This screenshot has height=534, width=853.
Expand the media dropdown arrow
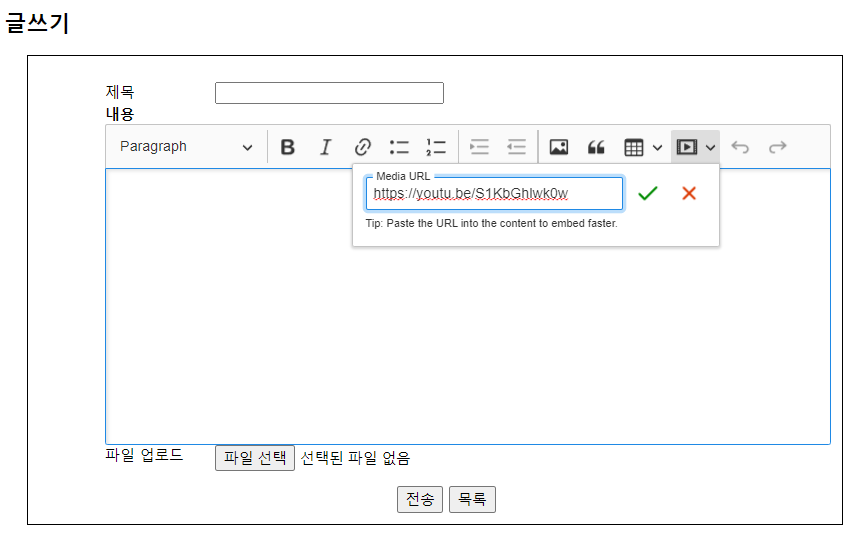pos(710,147)
